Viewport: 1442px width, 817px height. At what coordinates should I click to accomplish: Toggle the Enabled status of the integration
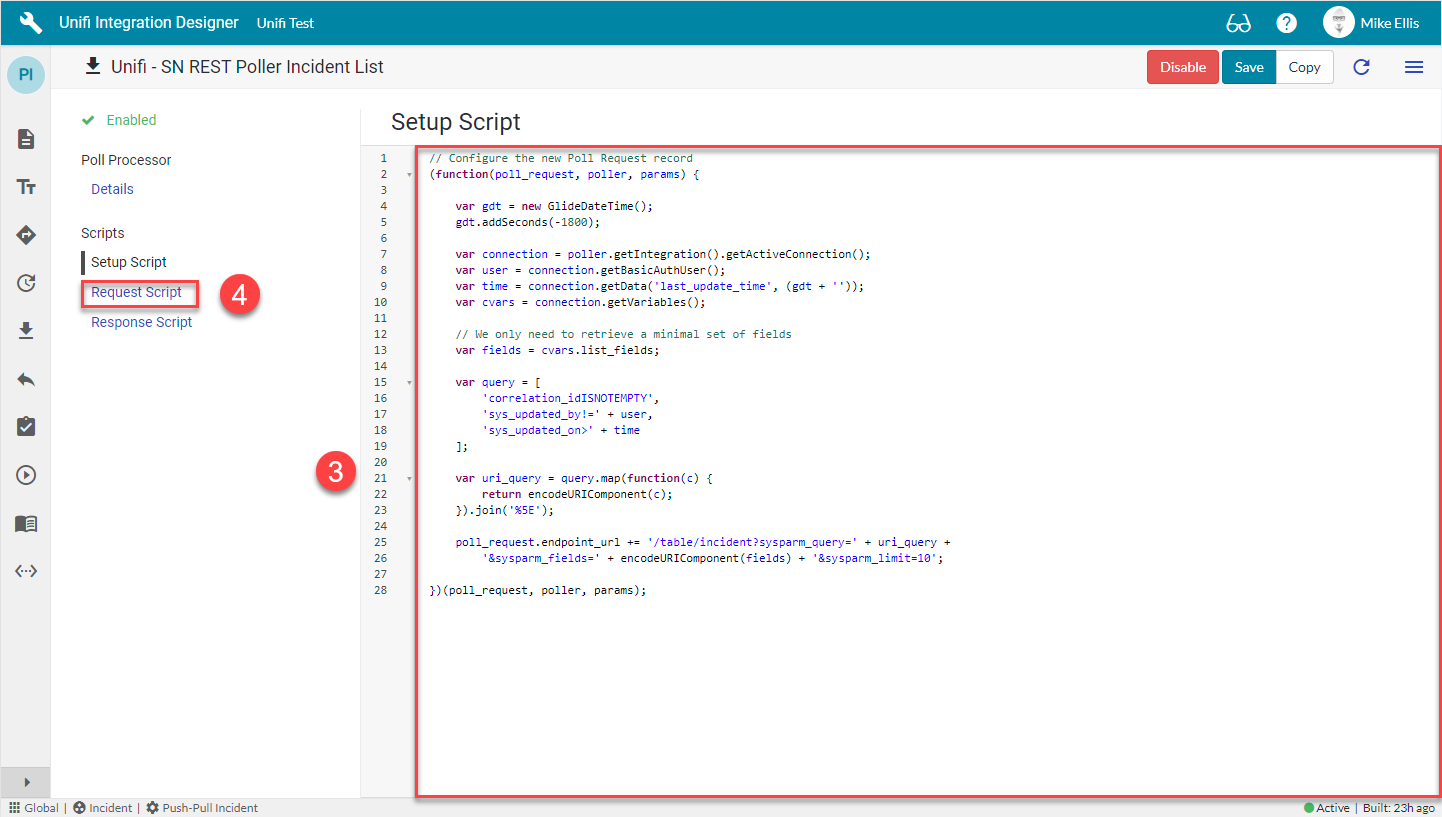tap(119, 119)
